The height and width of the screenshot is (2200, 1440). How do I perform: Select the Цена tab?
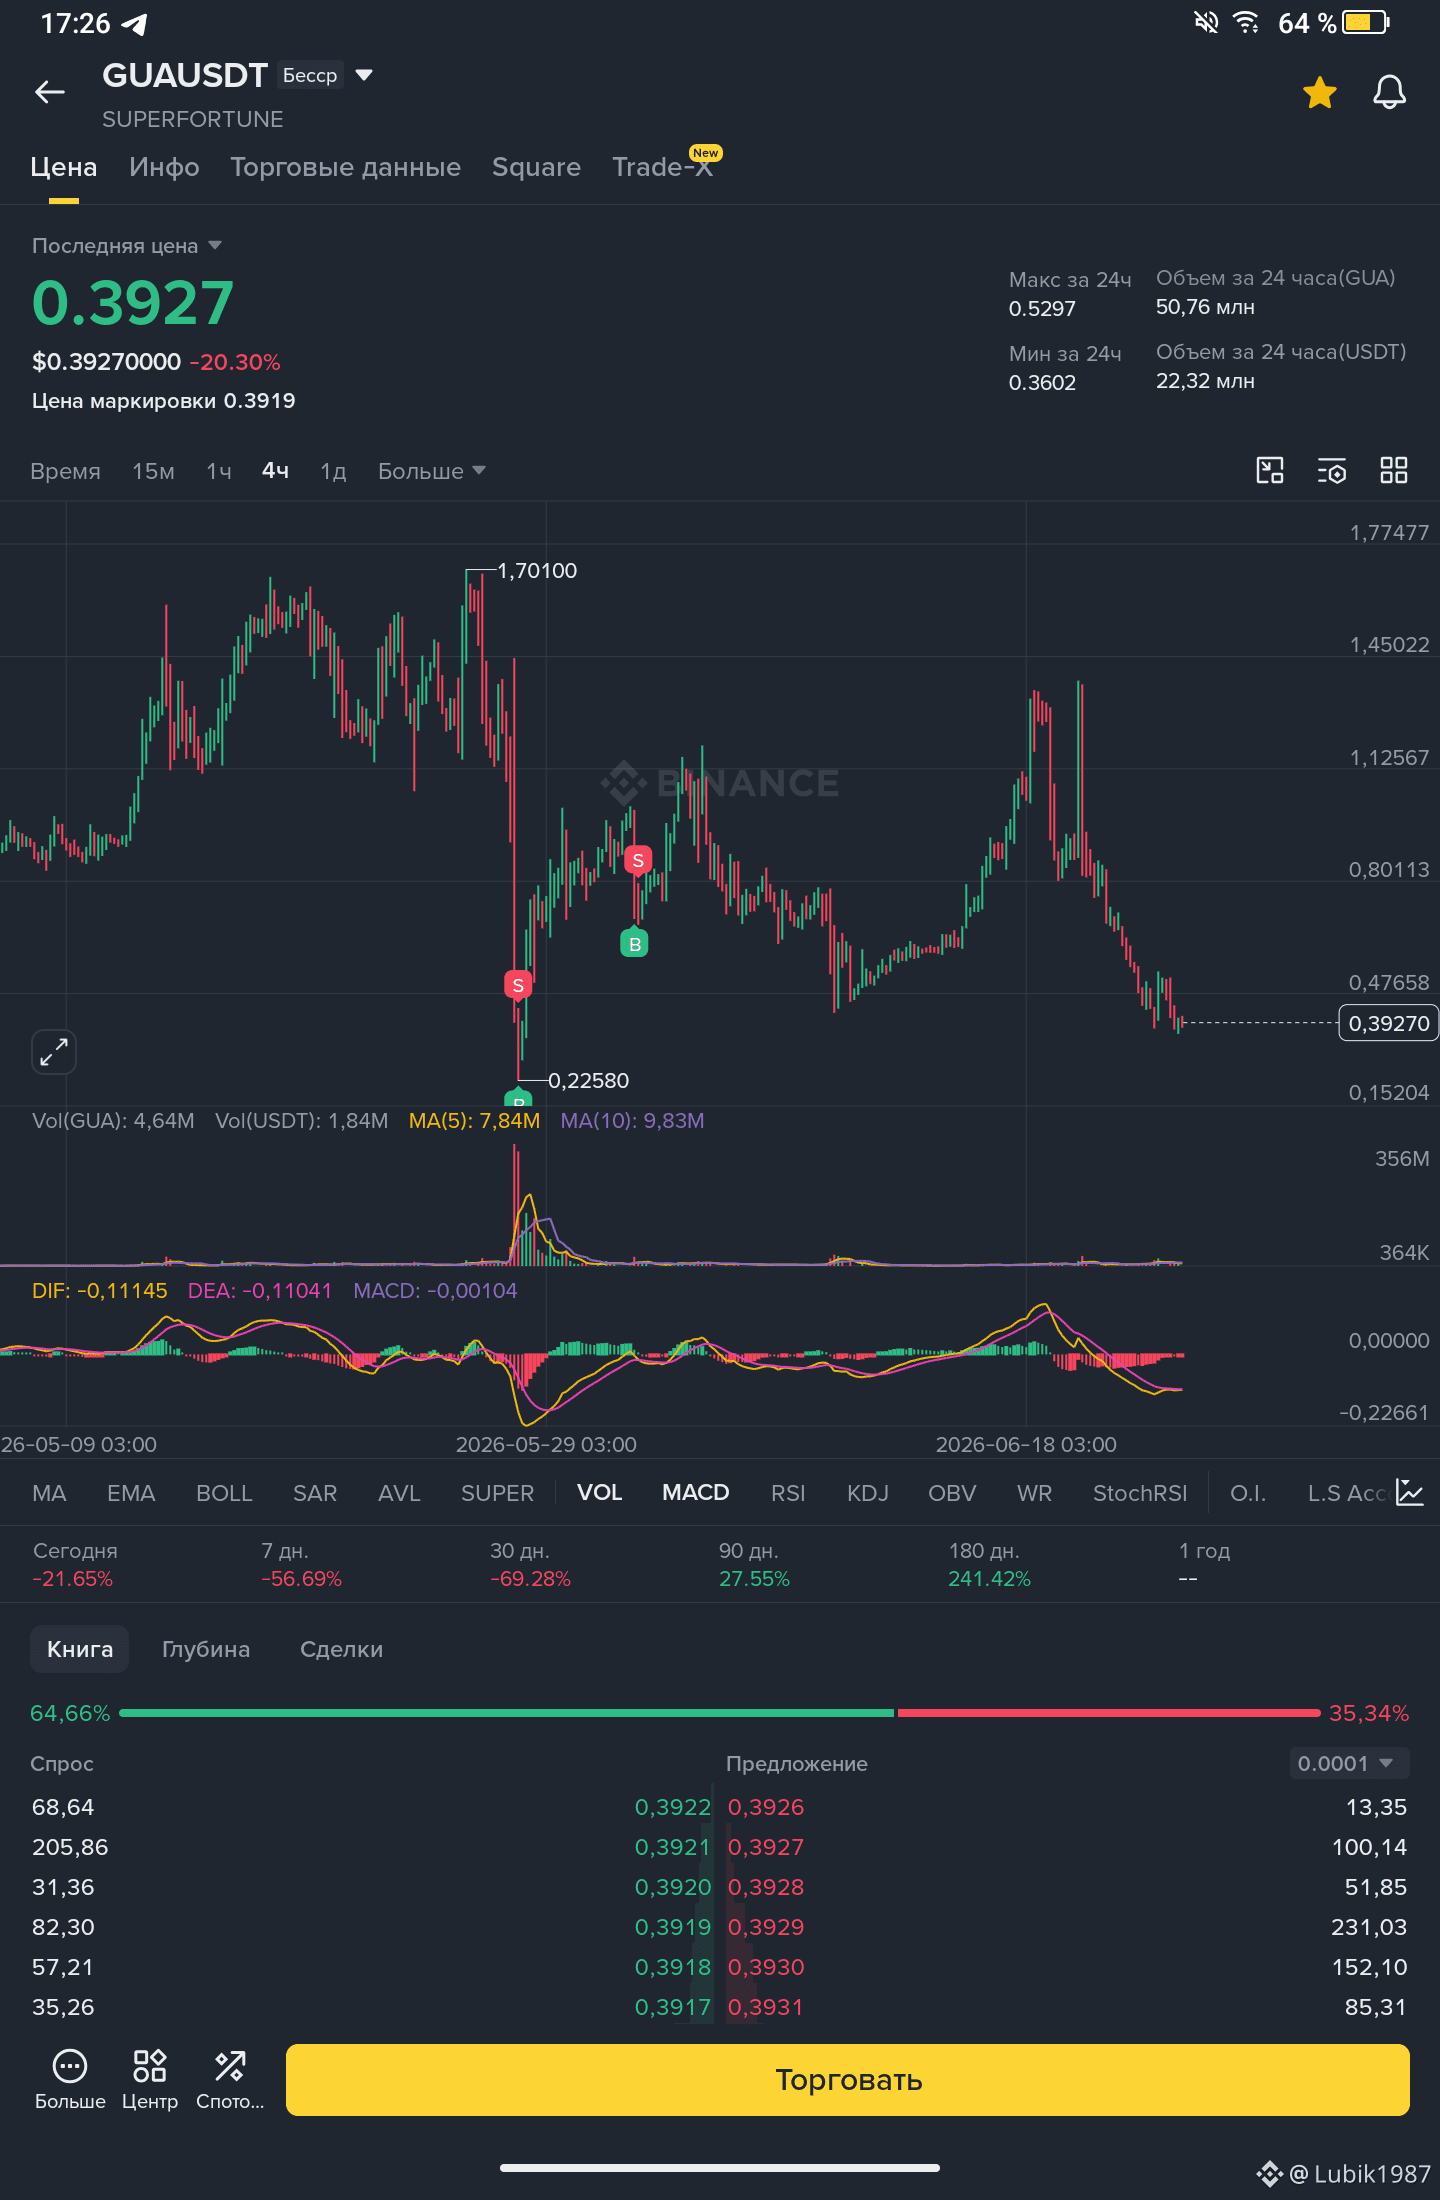pyautogui.click(x=63, y=167)
